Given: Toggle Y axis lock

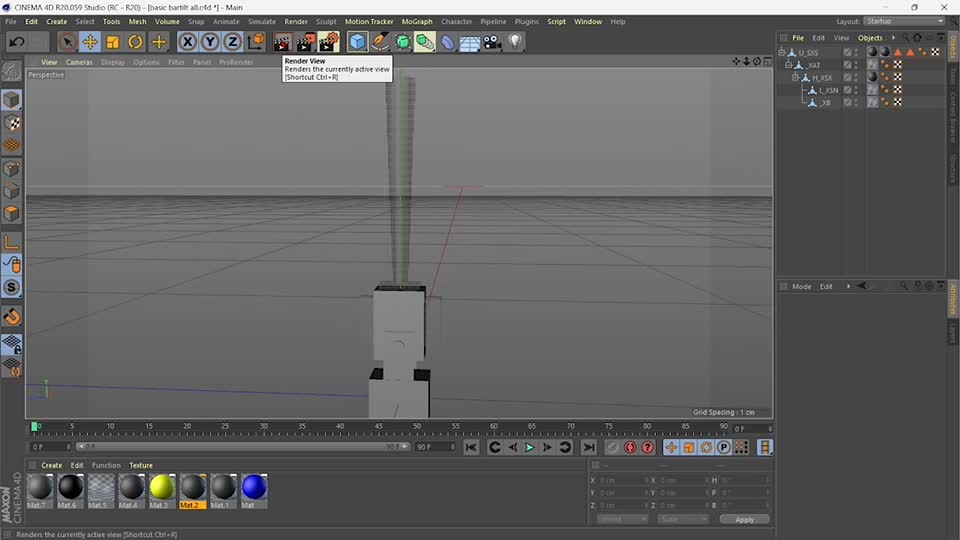Looking at the screenshot, I should [x=210, y=42].
